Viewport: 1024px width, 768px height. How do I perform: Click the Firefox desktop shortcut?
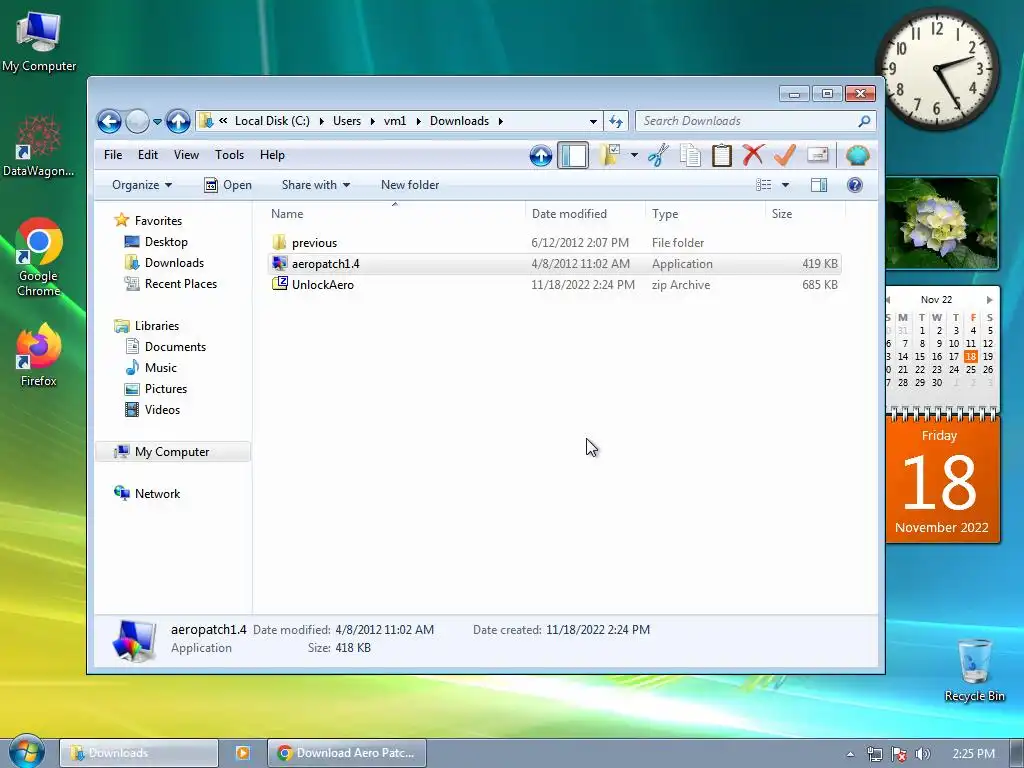(39, 355)
